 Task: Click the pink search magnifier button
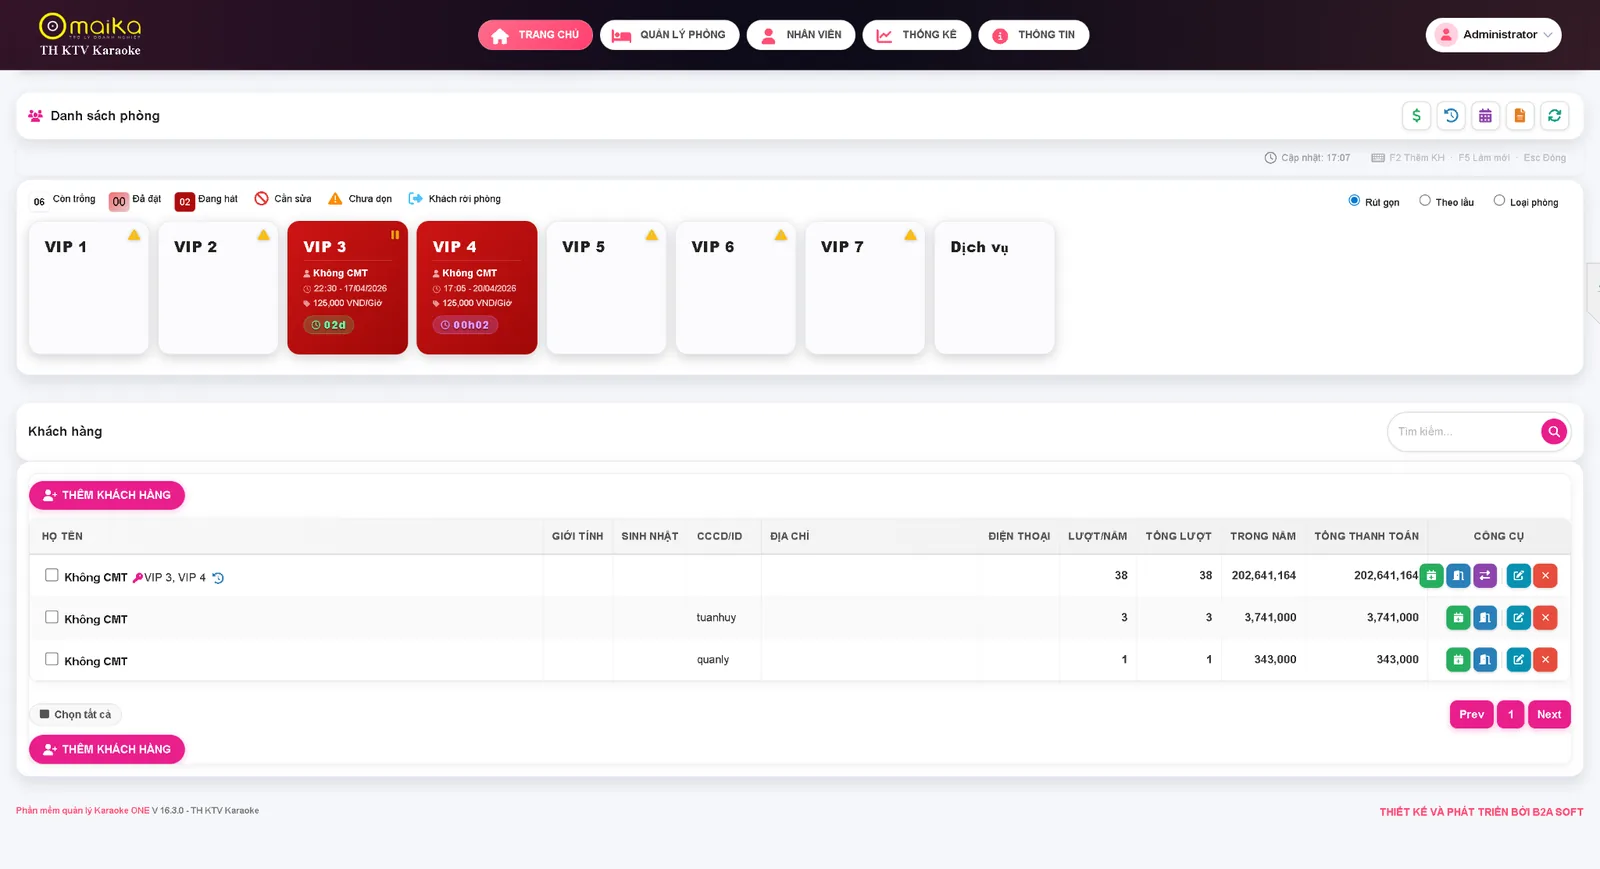click(x=1554, y=431)
